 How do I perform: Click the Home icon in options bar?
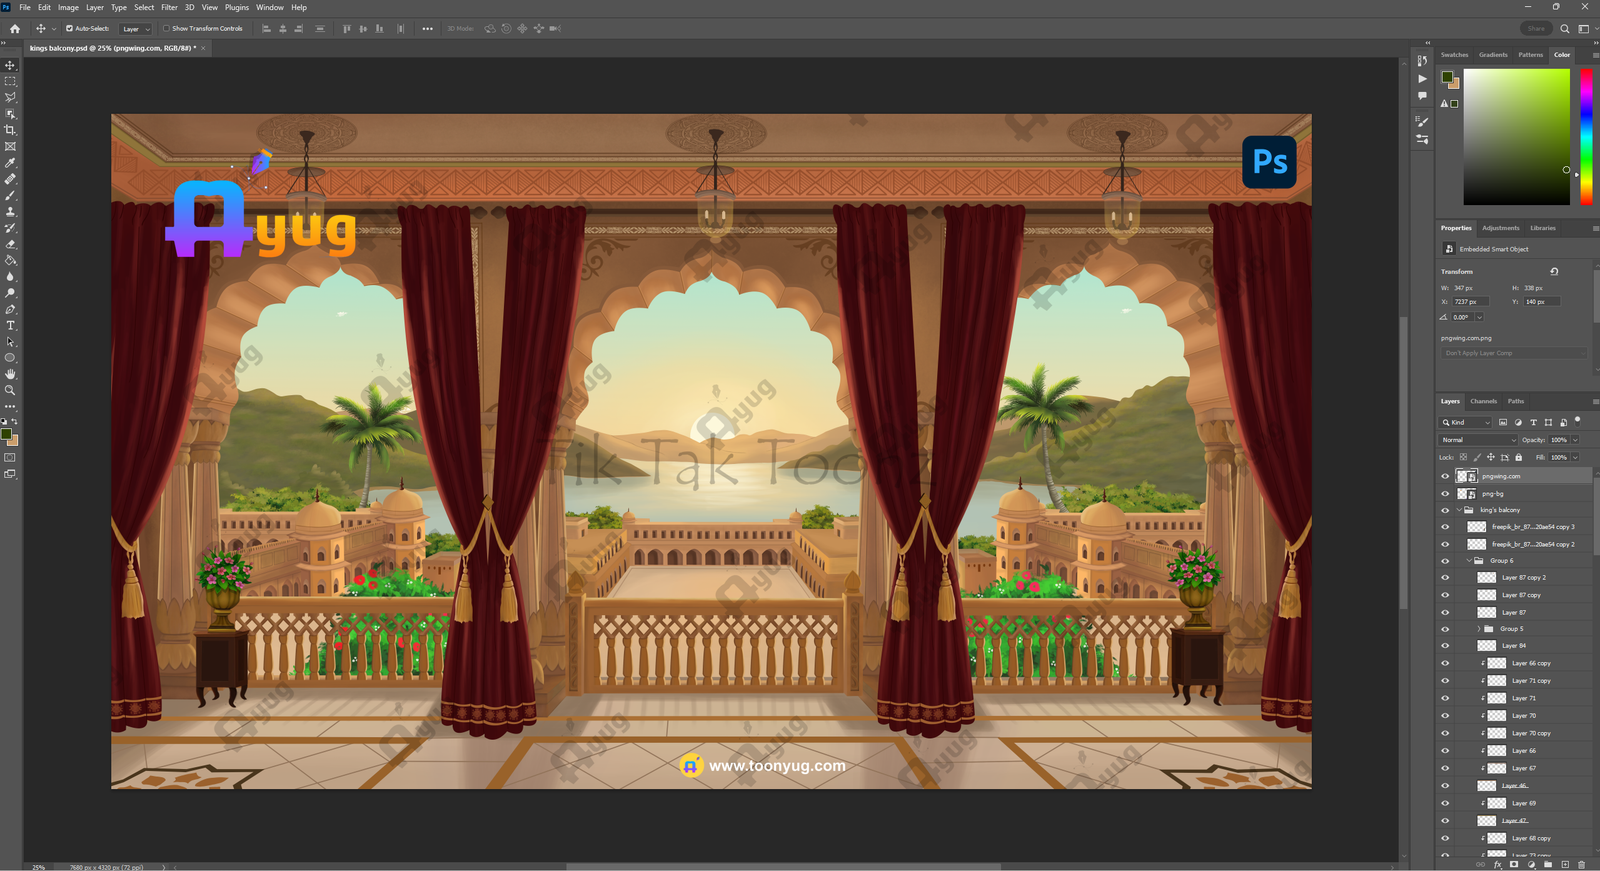tap(15, 29)
